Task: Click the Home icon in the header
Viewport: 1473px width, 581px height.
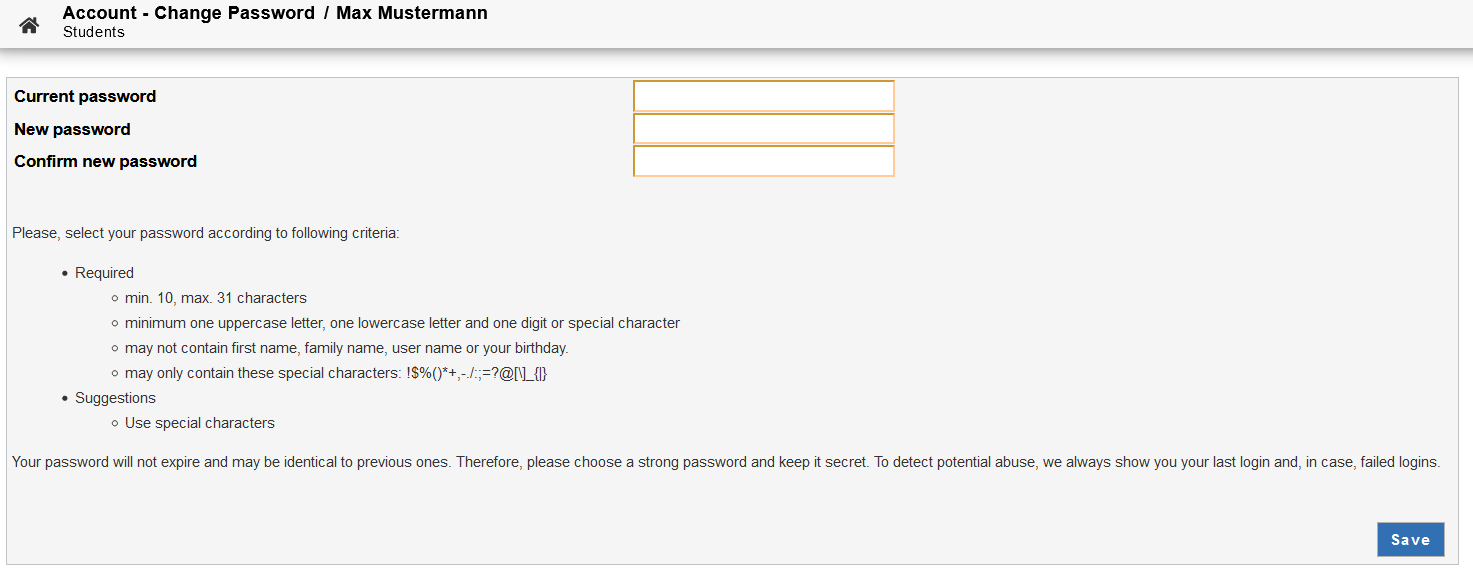Action: (x=29, y=25)
